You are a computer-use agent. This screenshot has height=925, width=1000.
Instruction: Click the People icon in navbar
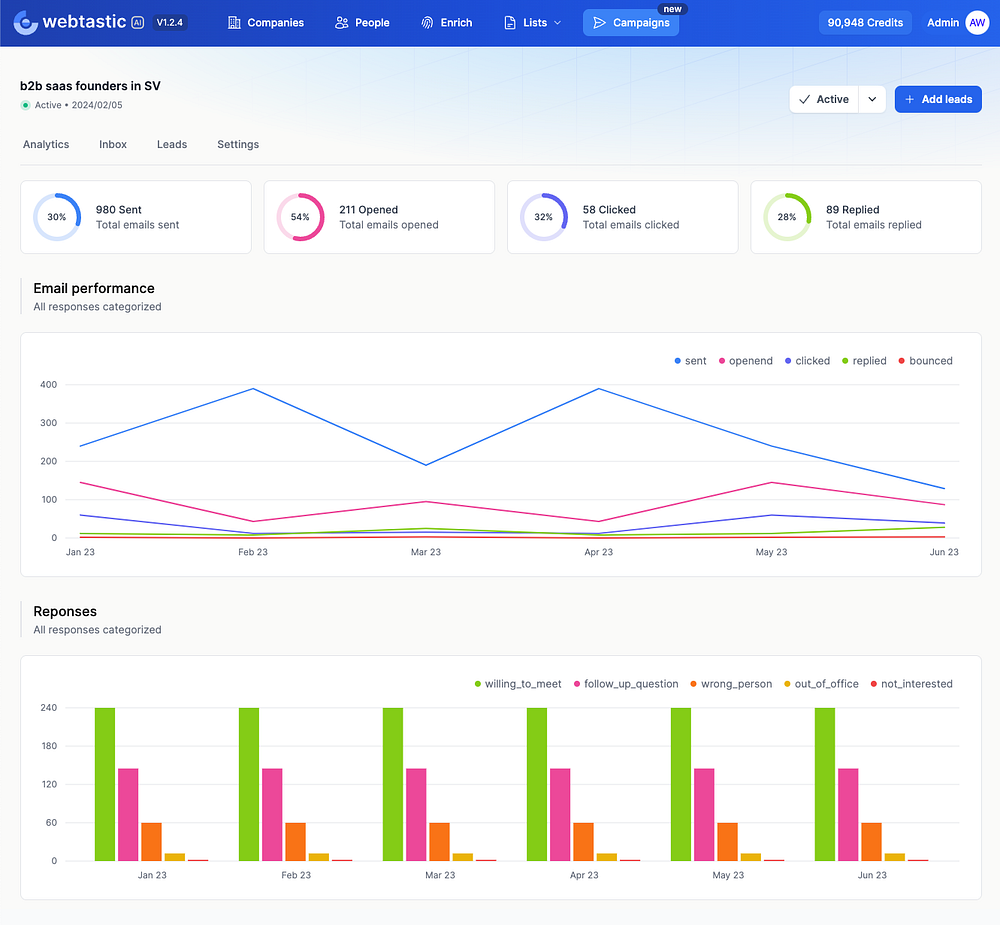pos(342,23)
